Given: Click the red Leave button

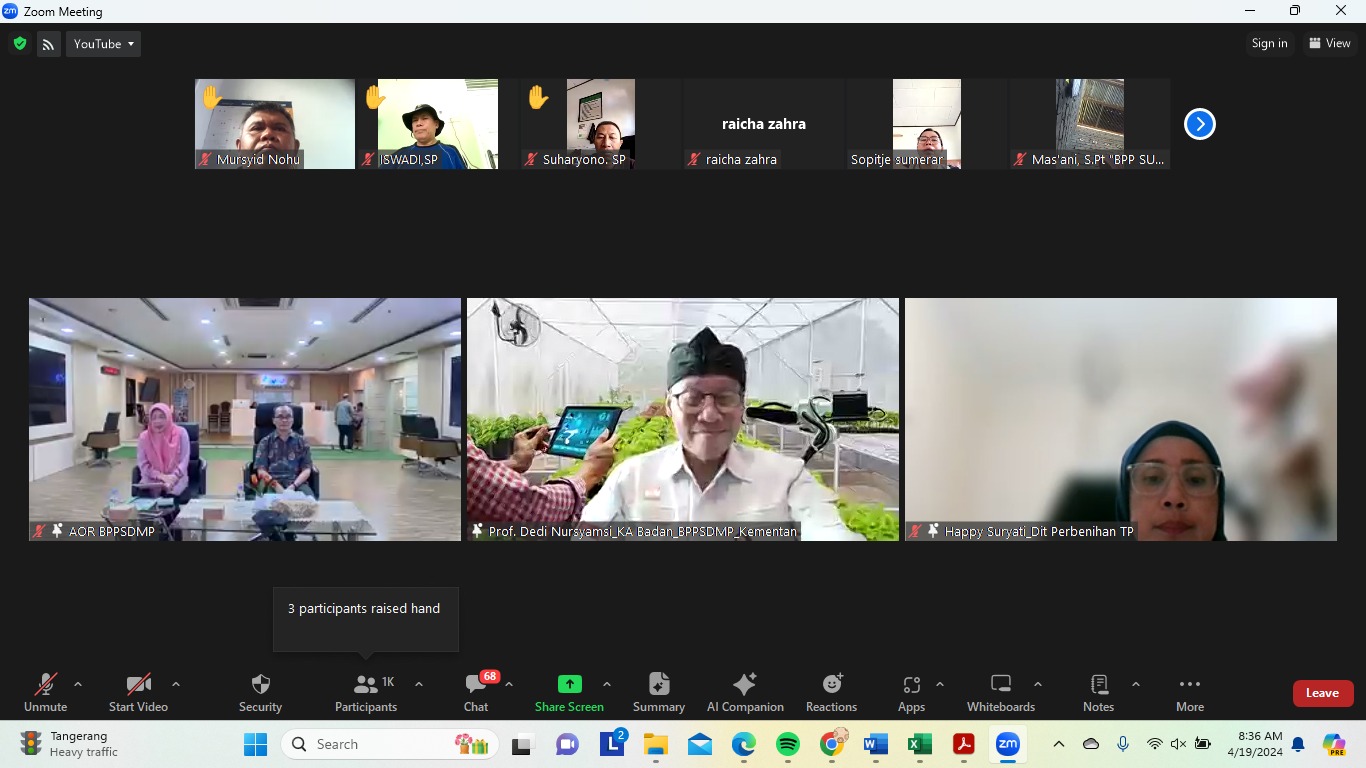Looking at the screenshot, I should click(1322, 693).
